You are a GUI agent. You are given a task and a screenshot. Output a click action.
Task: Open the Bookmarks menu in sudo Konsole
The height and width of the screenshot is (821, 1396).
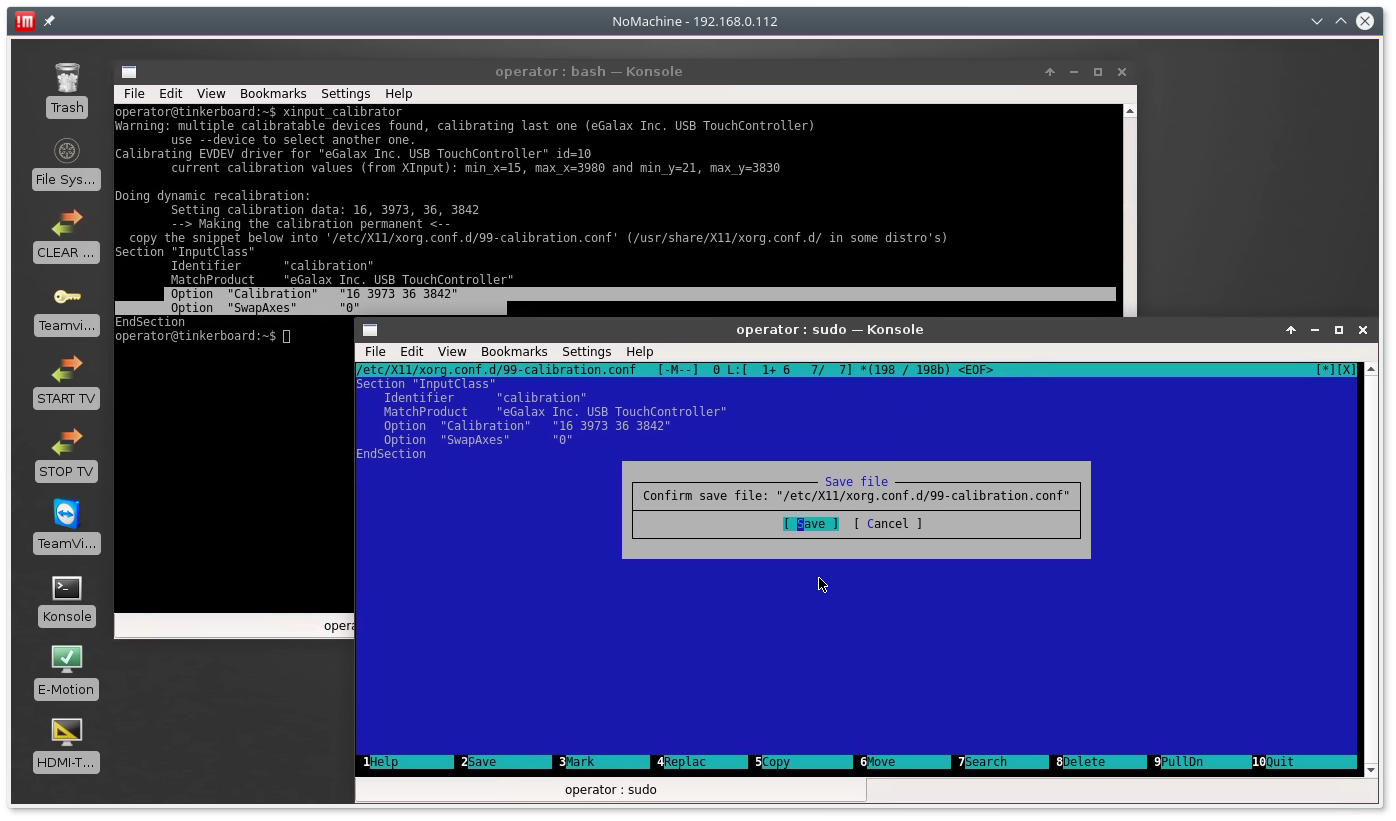(x=513, y=352)
